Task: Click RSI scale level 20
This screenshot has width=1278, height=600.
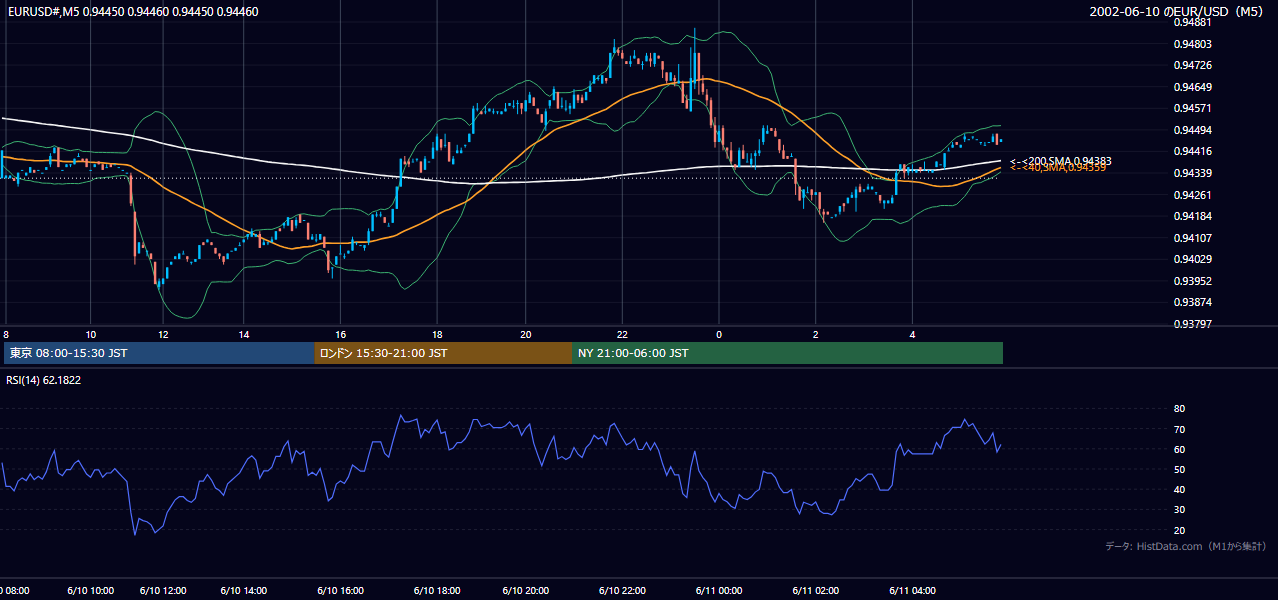Action: tap(1179, 530)
